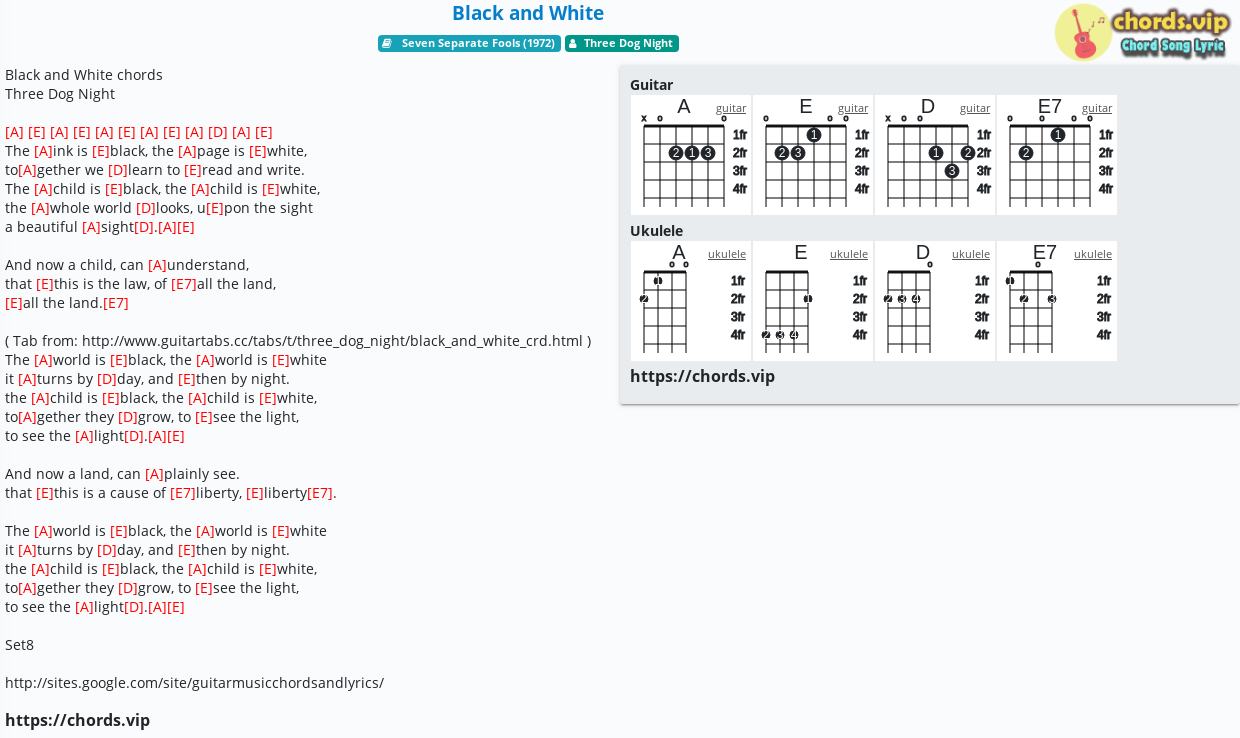
Task: Open the guitar D chord diagram
Action: [x=935, y=155]
